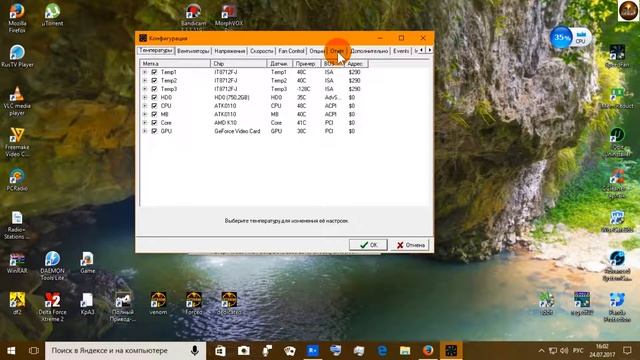Screen dimensions: 640x360
Task: Open SpeedFan desktop shortcut
Action: (617, 56)
